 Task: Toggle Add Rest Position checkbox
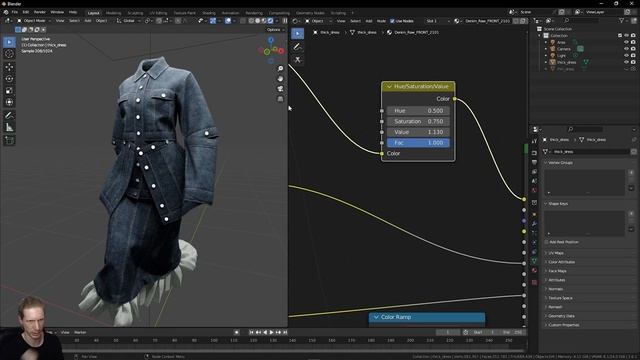point(546,242)
